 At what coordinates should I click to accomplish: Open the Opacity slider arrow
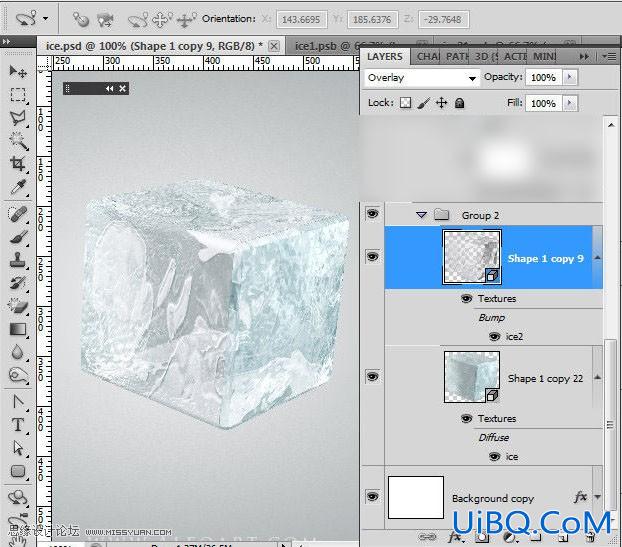570,77
